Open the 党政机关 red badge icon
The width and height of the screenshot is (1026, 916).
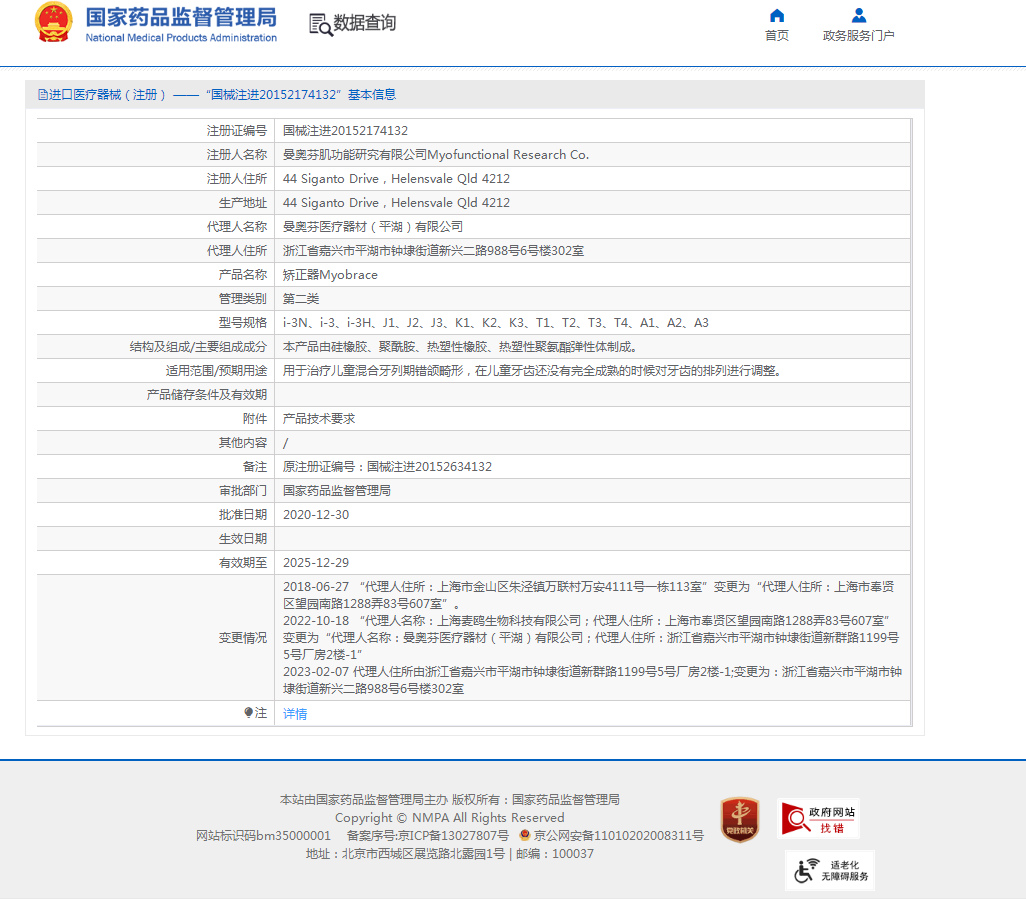point(739,819)
